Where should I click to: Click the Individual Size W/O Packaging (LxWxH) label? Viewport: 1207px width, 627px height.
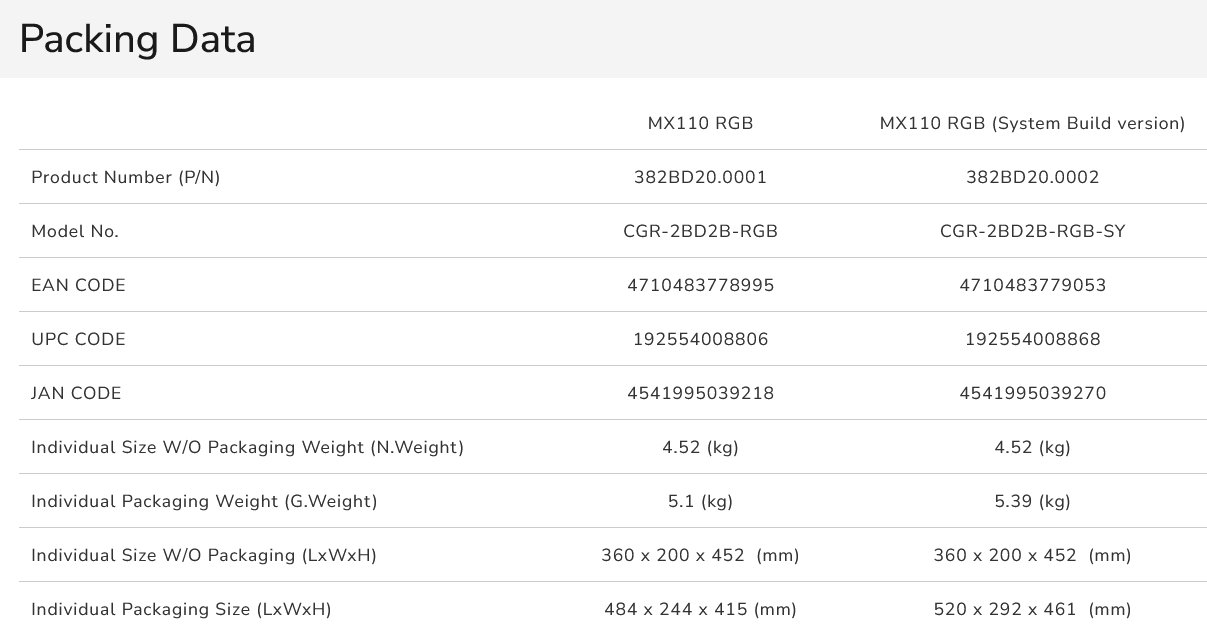click(204, 556)
